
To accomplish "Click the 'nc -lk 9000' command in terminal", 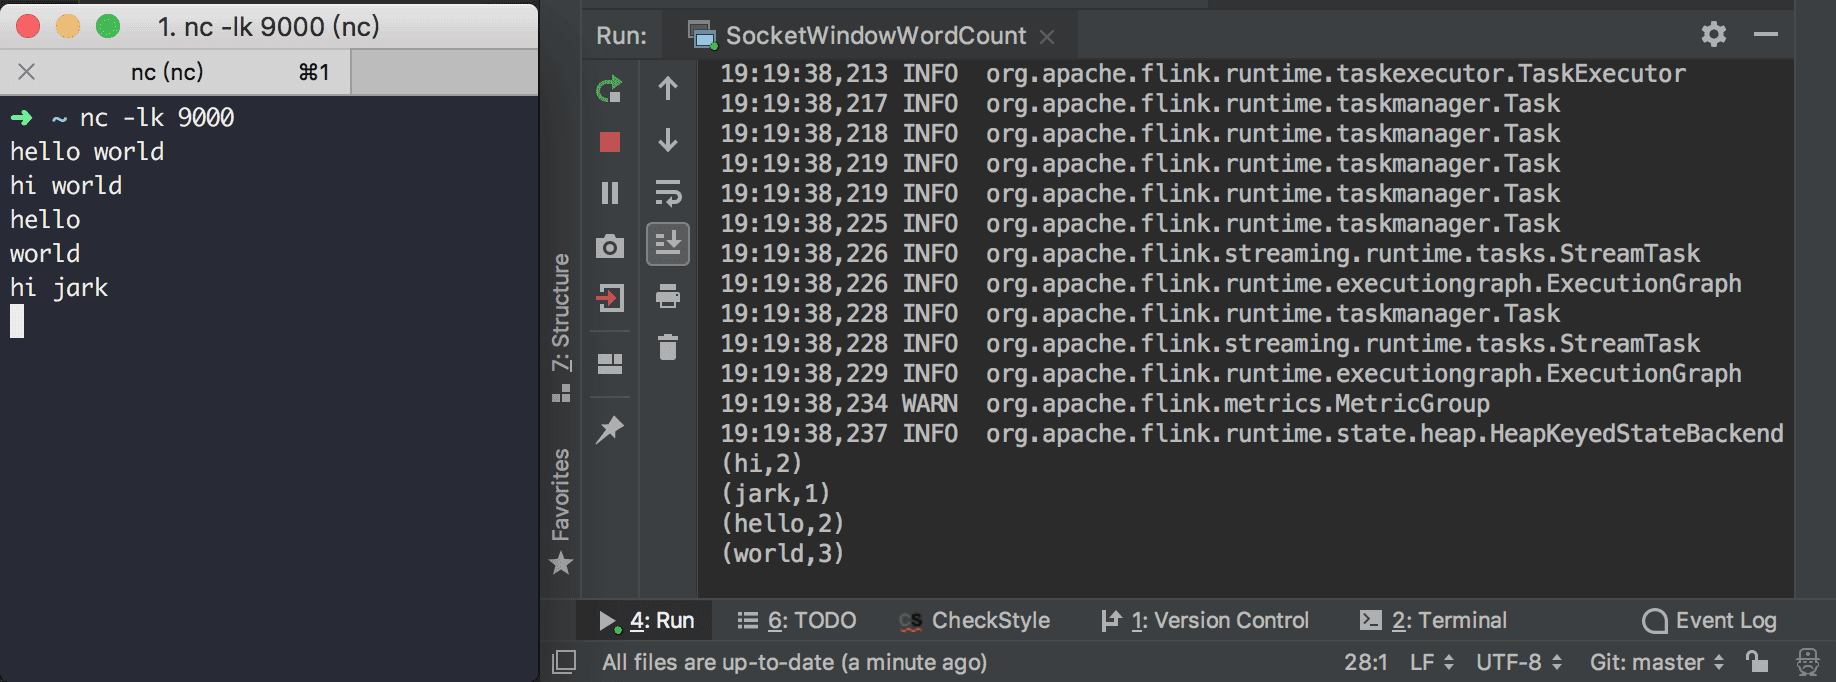I will point(157,118).
